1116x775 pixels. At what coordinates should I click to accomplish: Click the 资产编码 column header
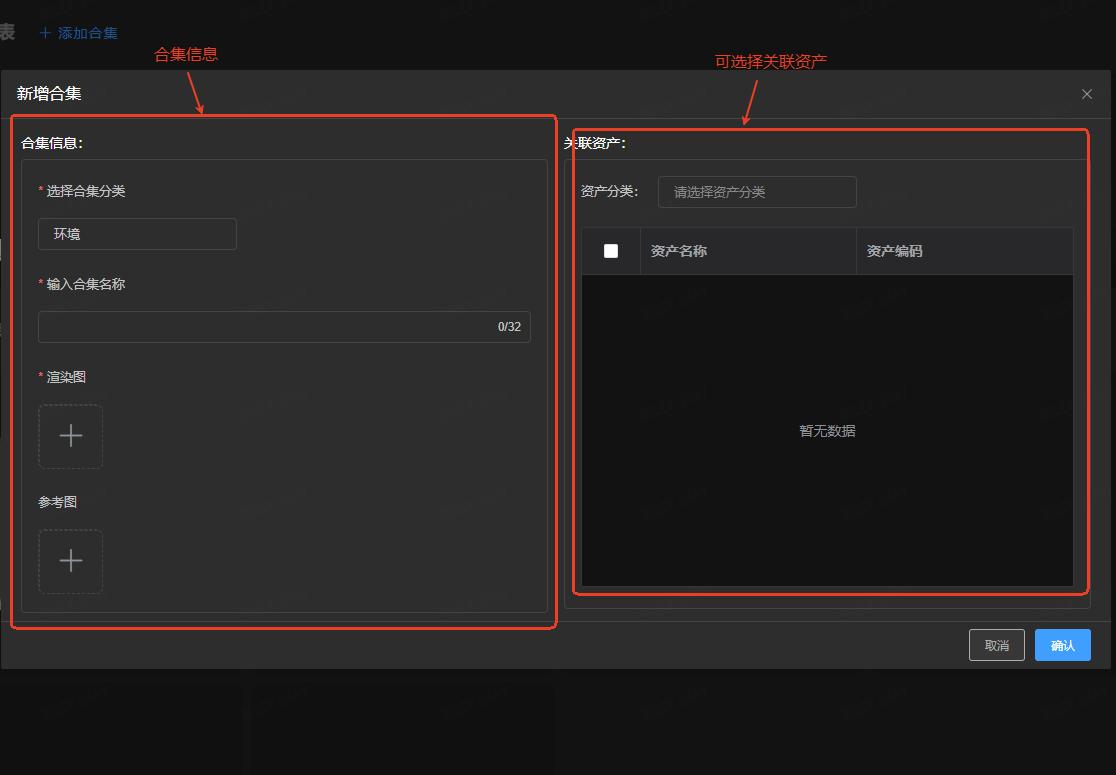tap(894, 251)
